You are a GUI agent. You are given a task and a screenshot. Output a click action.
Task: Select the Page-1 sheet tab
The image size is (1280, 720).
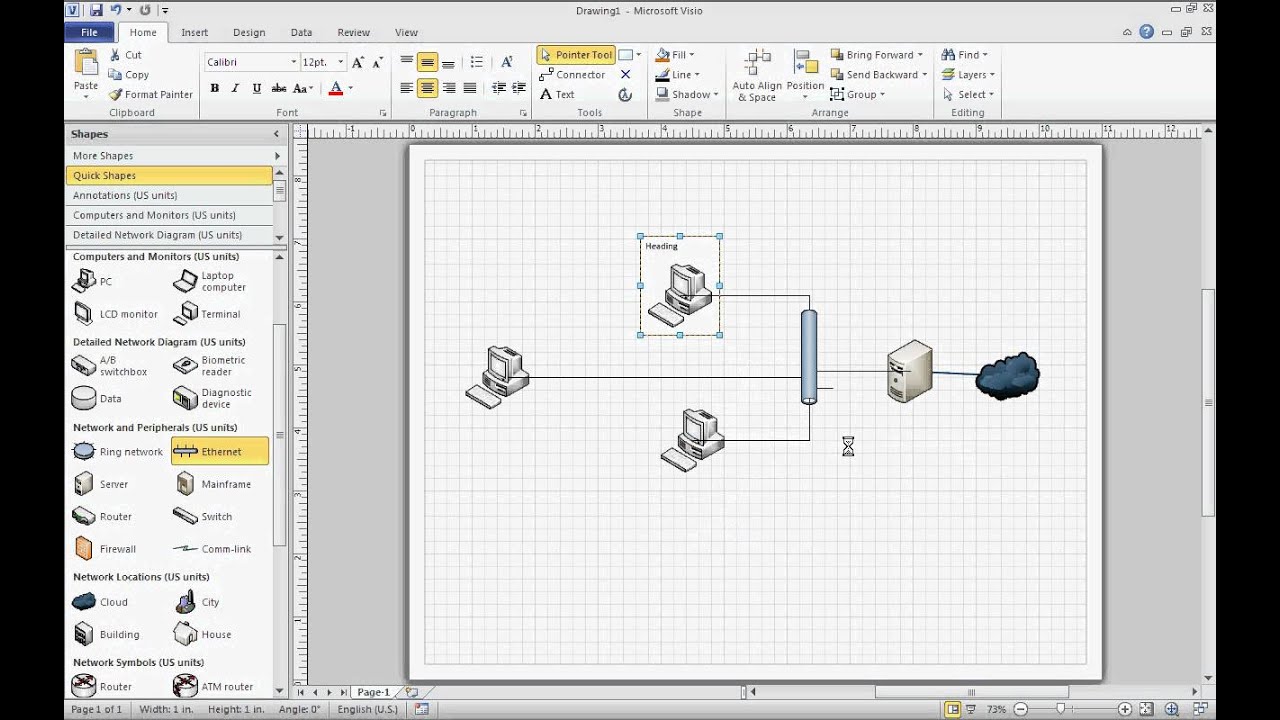373,692
